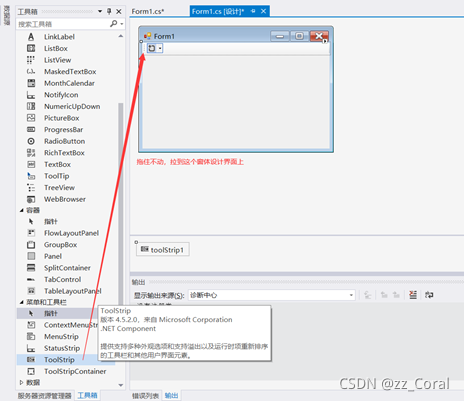
Task: Select the ProgressBar icon
Action: pos(31,129)
